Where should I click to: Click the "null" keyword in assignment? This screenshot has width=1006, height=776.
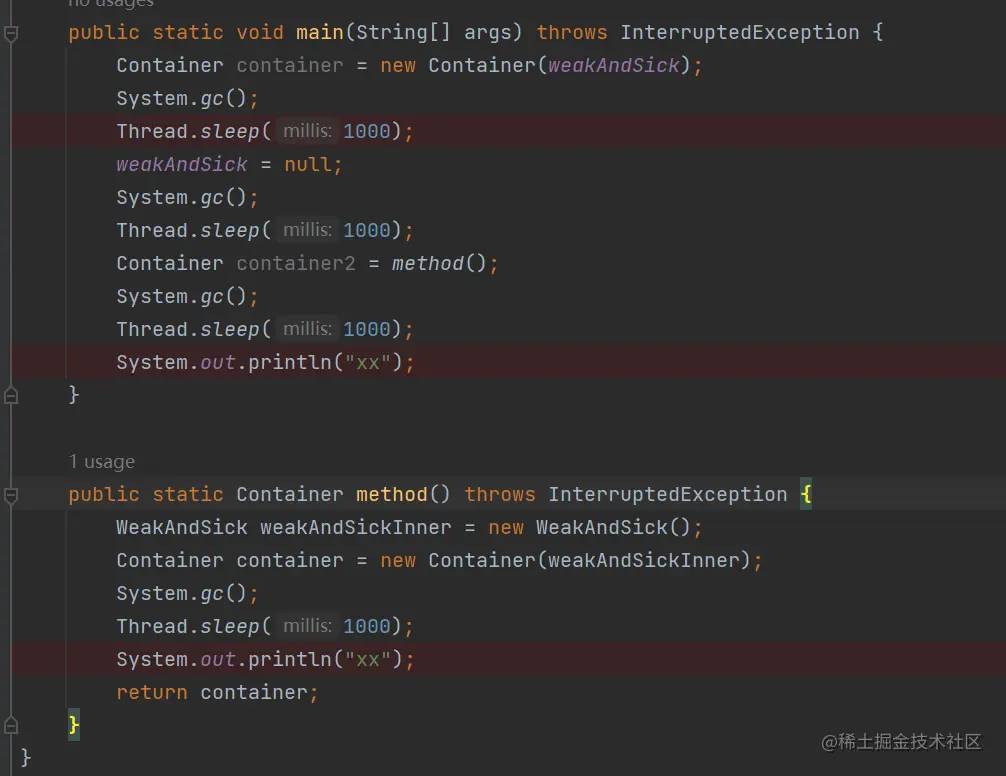tap(308, 165)
